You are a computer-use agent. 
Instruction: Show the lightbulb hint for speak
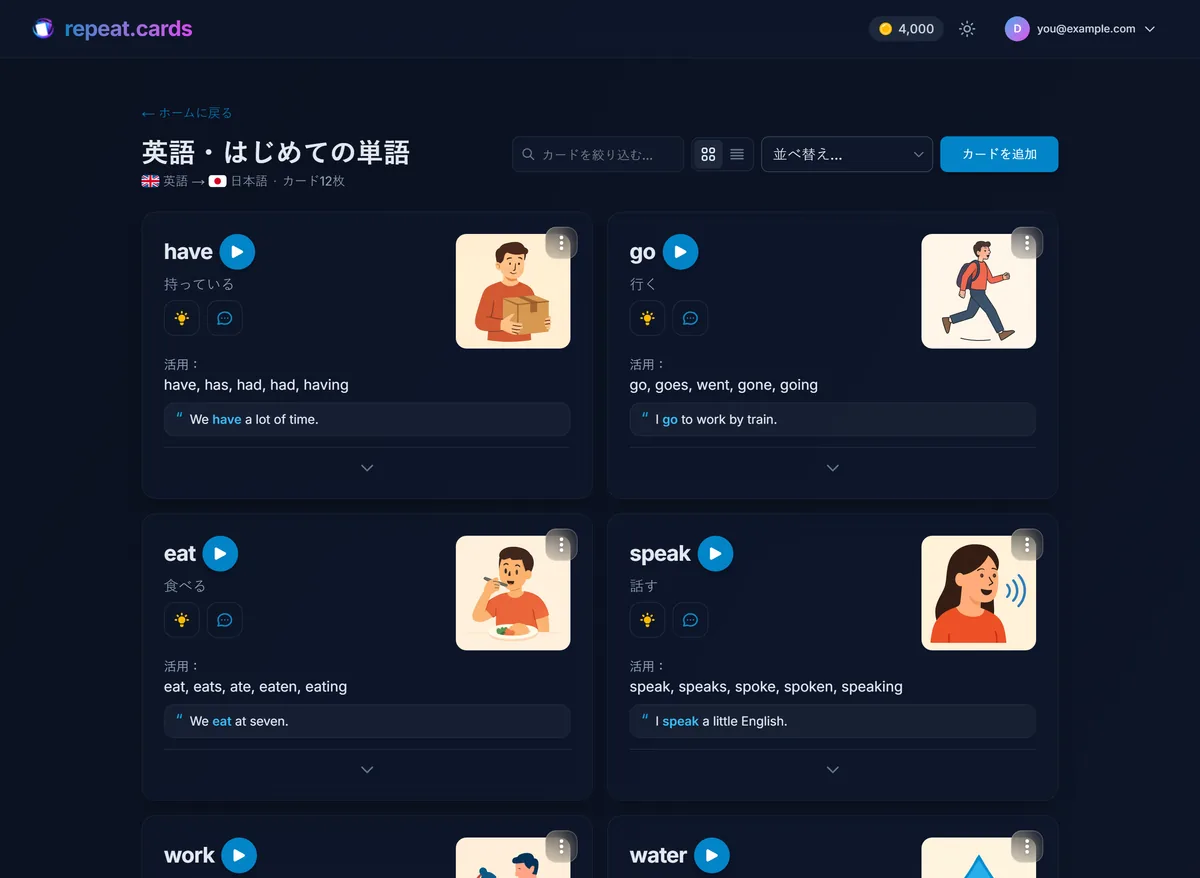[648, 620]
